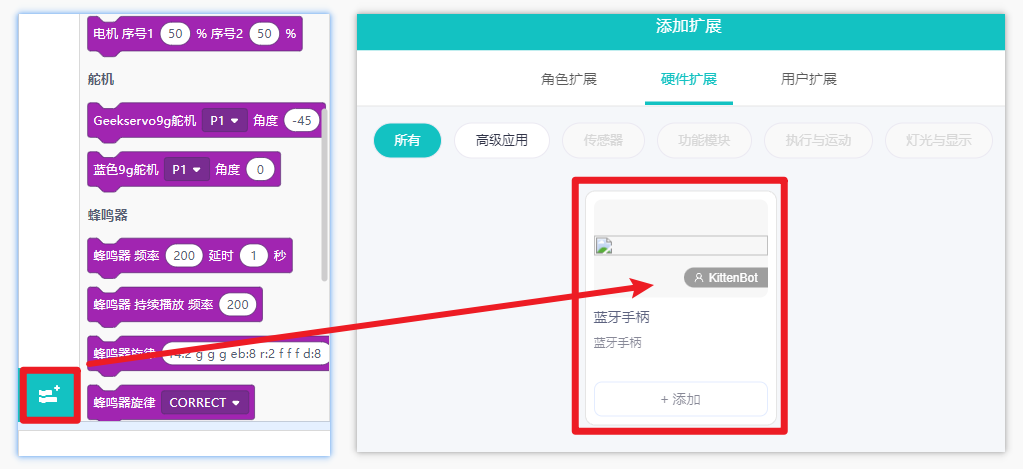The height and width of the screenshot is (469, 1023).
Task: Switch to the 角色扩展 tab
Action: click(569, 80)
